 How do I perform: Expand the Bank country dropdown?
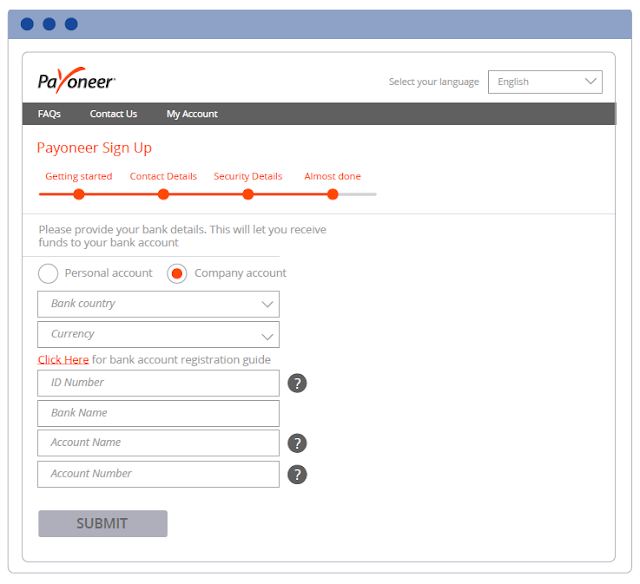(x=158, y=304)
